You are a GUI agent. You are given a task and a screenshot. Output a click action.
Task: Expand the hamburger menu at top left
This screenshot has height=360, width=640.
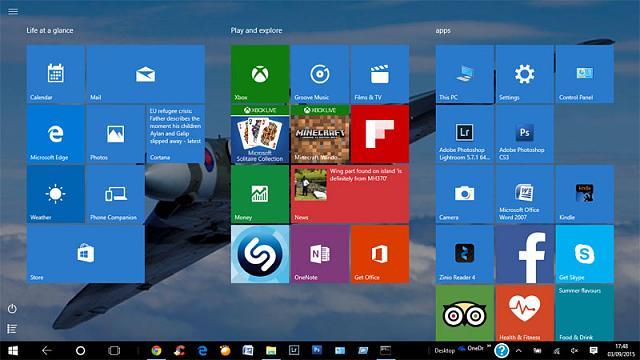[x=13, y=11]
